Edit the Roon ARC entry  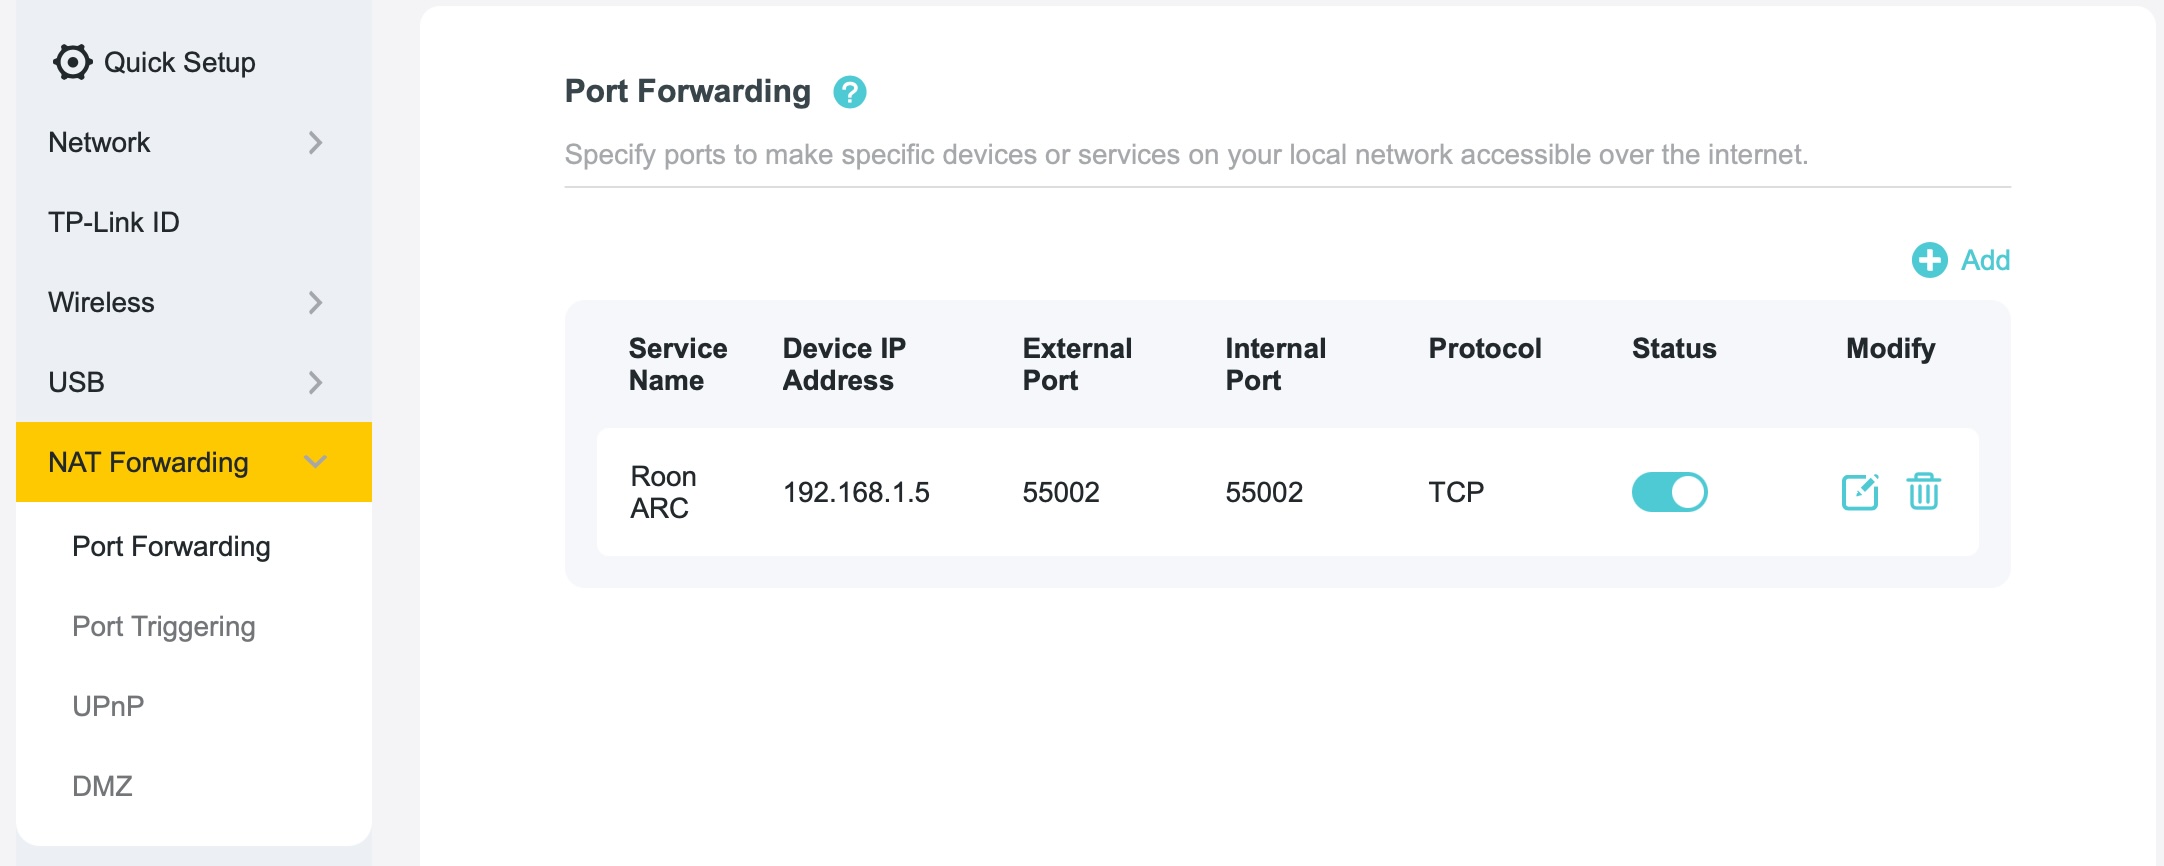1860,492
